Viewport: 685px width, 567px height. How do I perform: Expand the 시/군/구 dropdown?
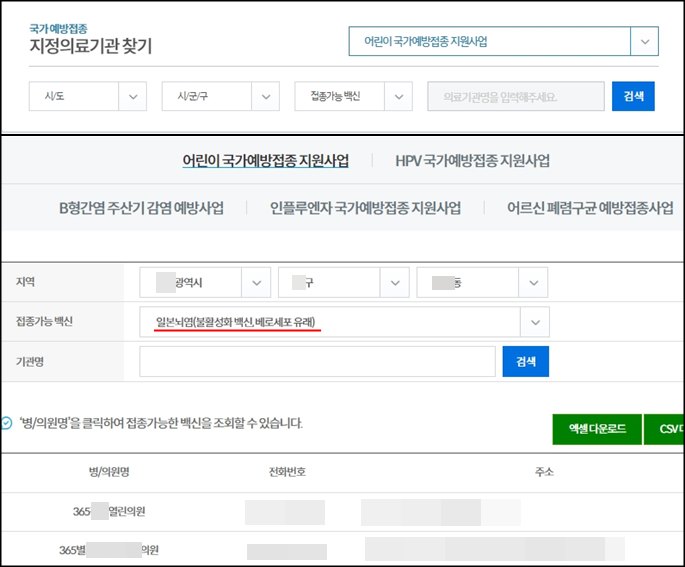point(221,96)
